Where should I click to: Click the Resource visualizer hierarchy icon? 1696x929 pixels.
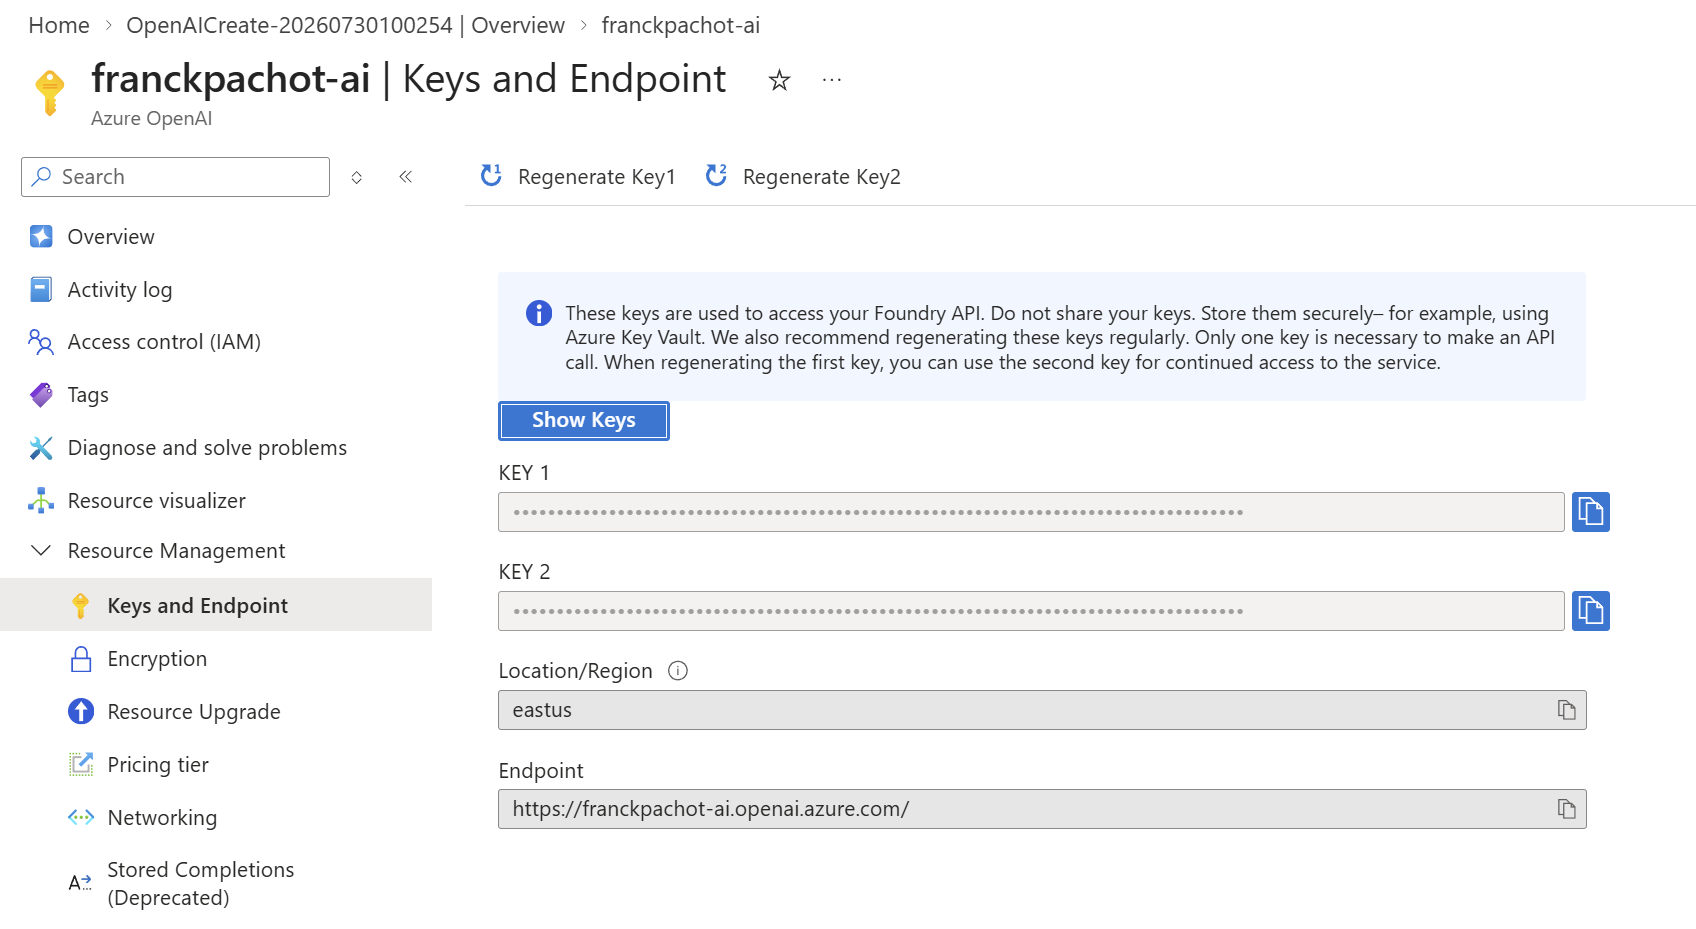click(x=41, y=501)
